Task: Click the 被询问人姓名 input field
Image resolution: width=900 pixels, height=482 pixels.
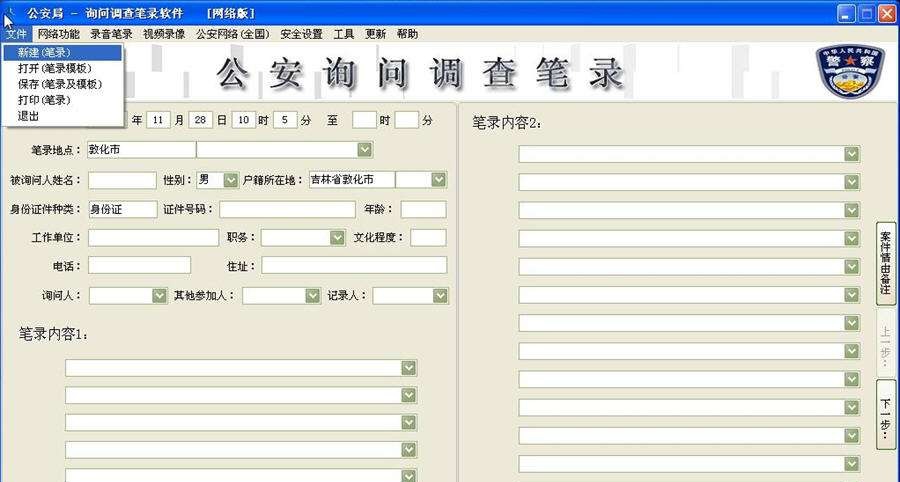Action: pyautogui.click(x=122, y=180)
